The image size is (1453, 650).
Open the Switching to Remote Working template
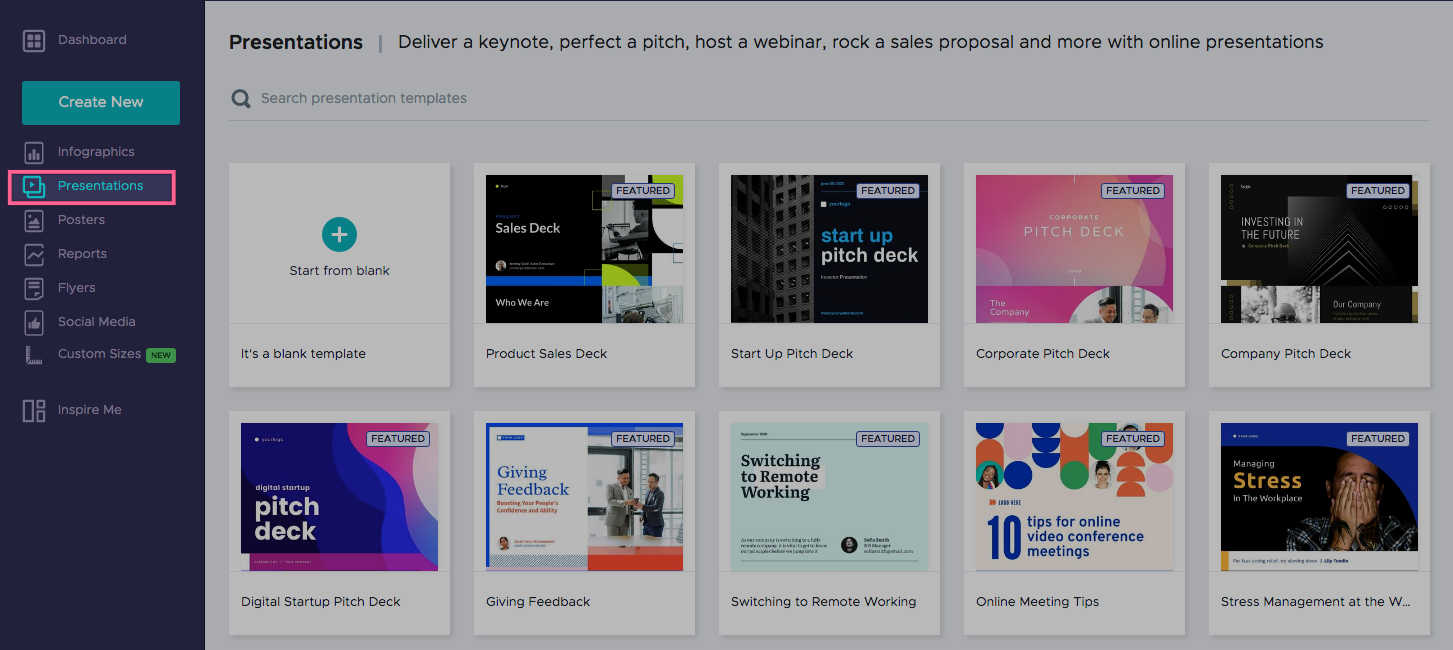tap(829, 496)
